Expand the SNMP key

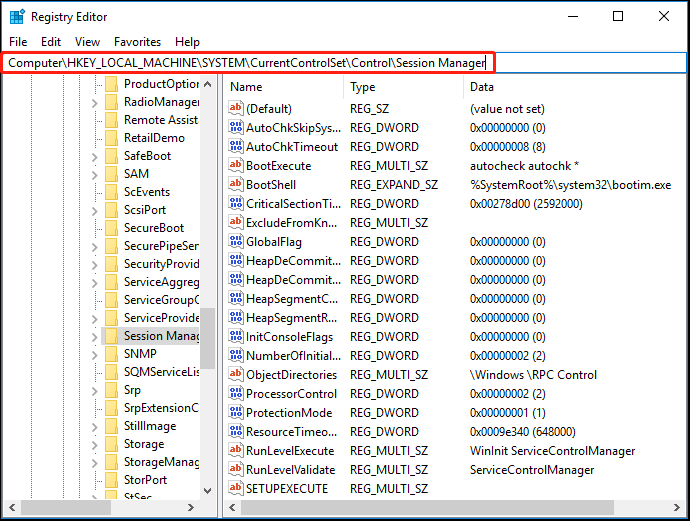tap(94, 355)
